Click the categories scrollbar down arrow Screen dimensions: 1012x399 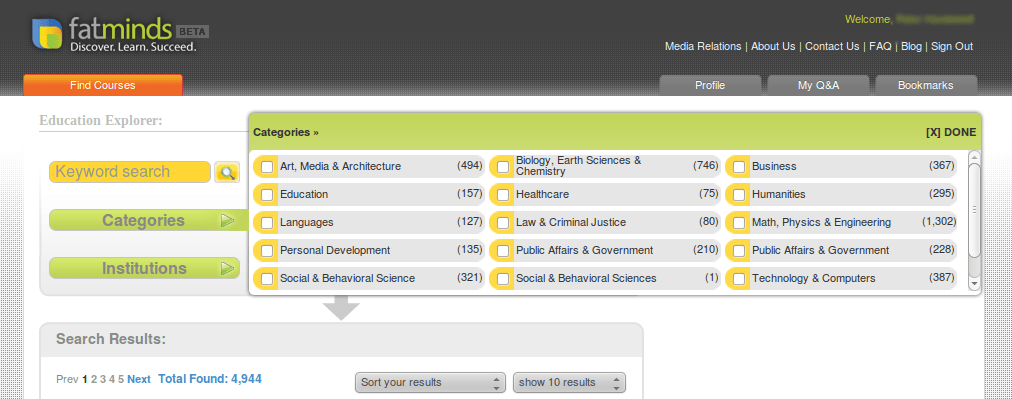[x=975, y=283]
